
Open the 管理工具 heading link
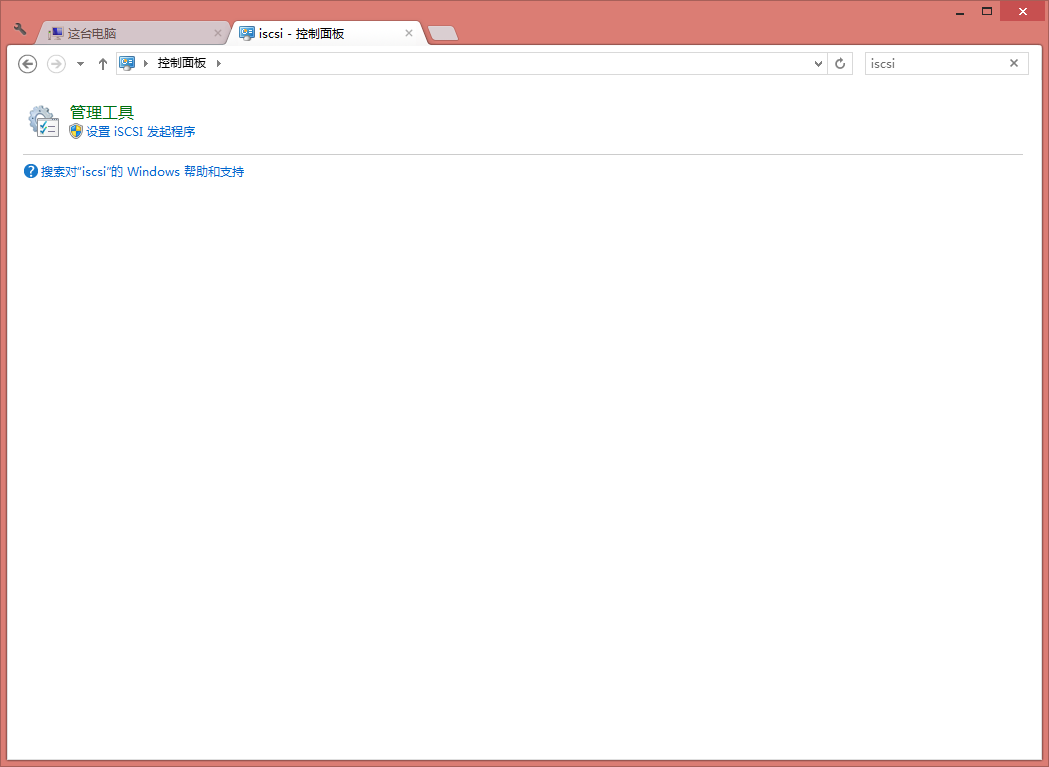[x=101, y=112]
